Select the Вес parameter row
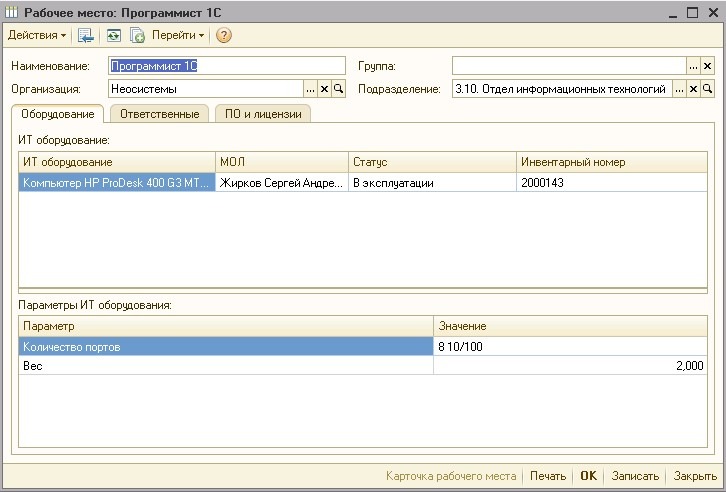 (363, 366)
